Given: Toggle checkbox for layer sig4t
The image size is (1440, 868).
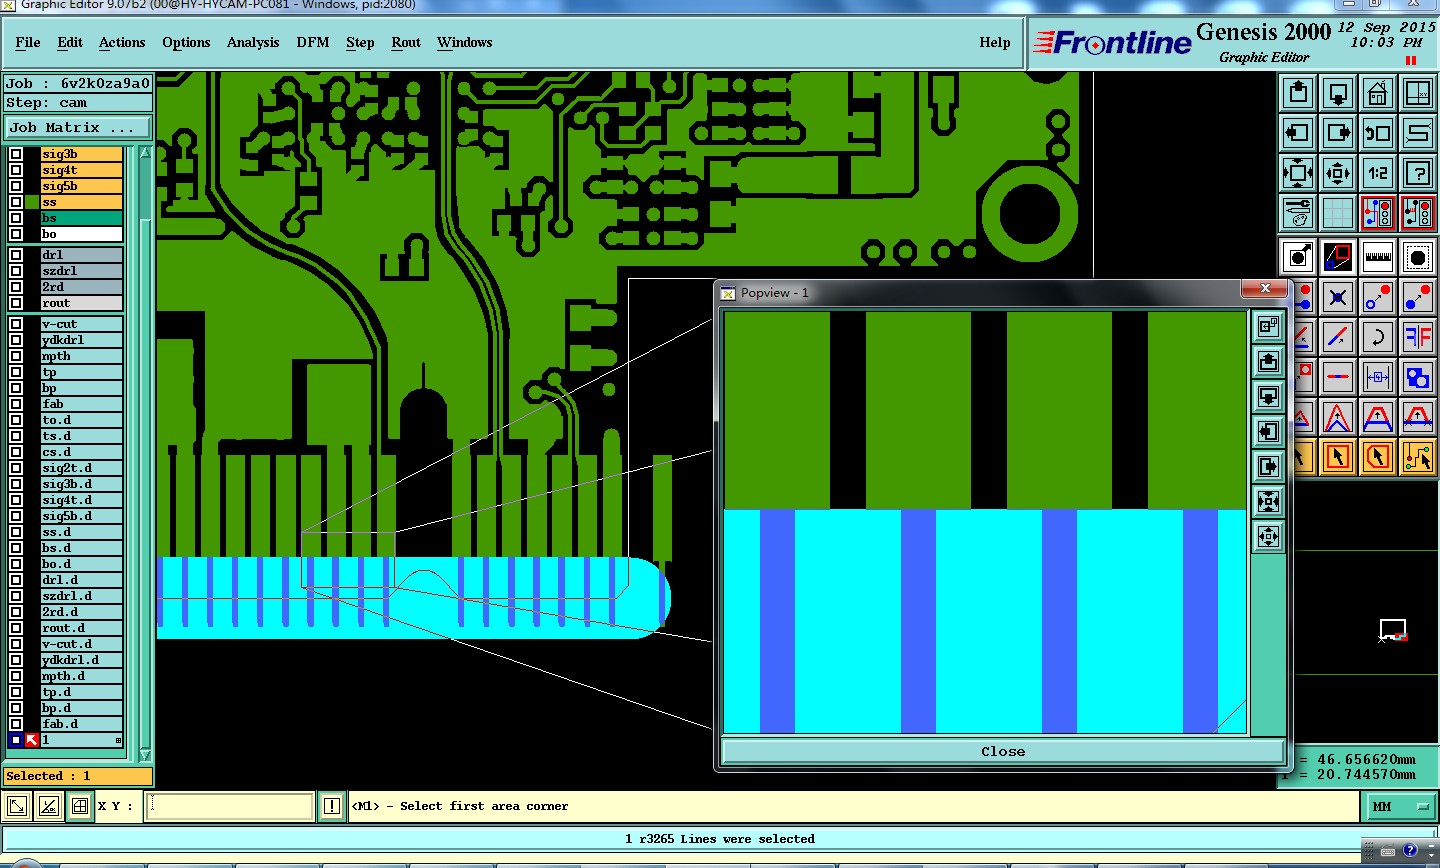Looking at the screenshot, I should [x=16, y=170].
